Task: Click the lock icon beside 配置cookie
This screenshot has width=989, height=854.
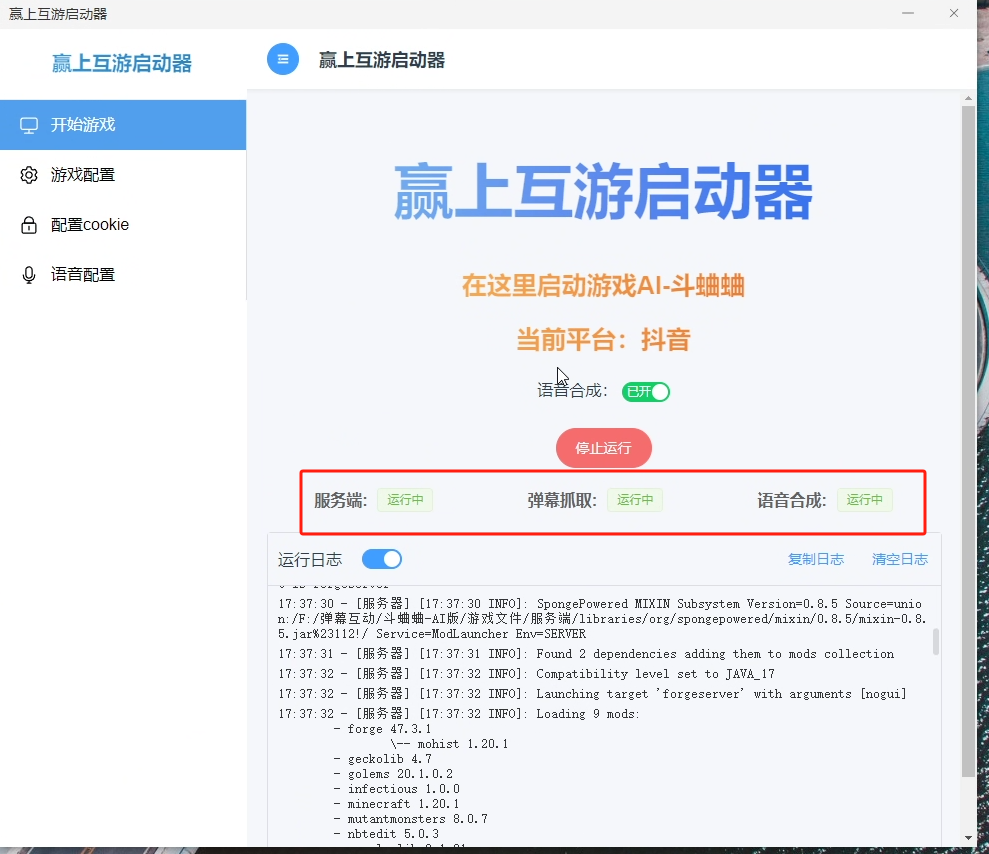Action: pos(29,225)
